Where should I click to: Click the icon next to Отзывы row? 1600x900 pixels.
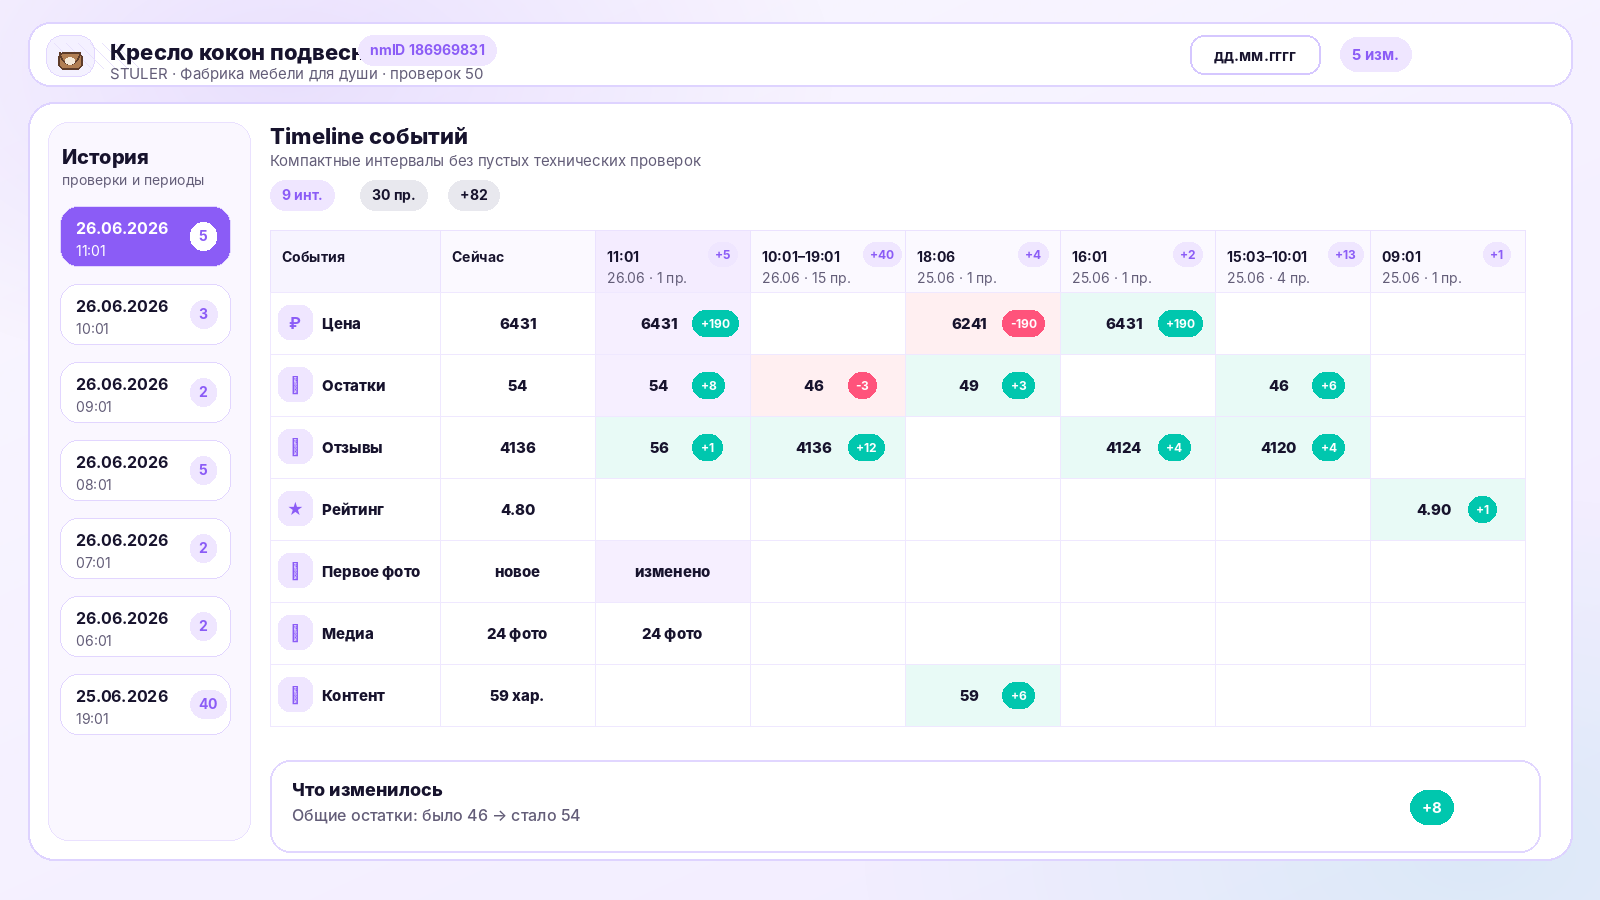point(295,447)
